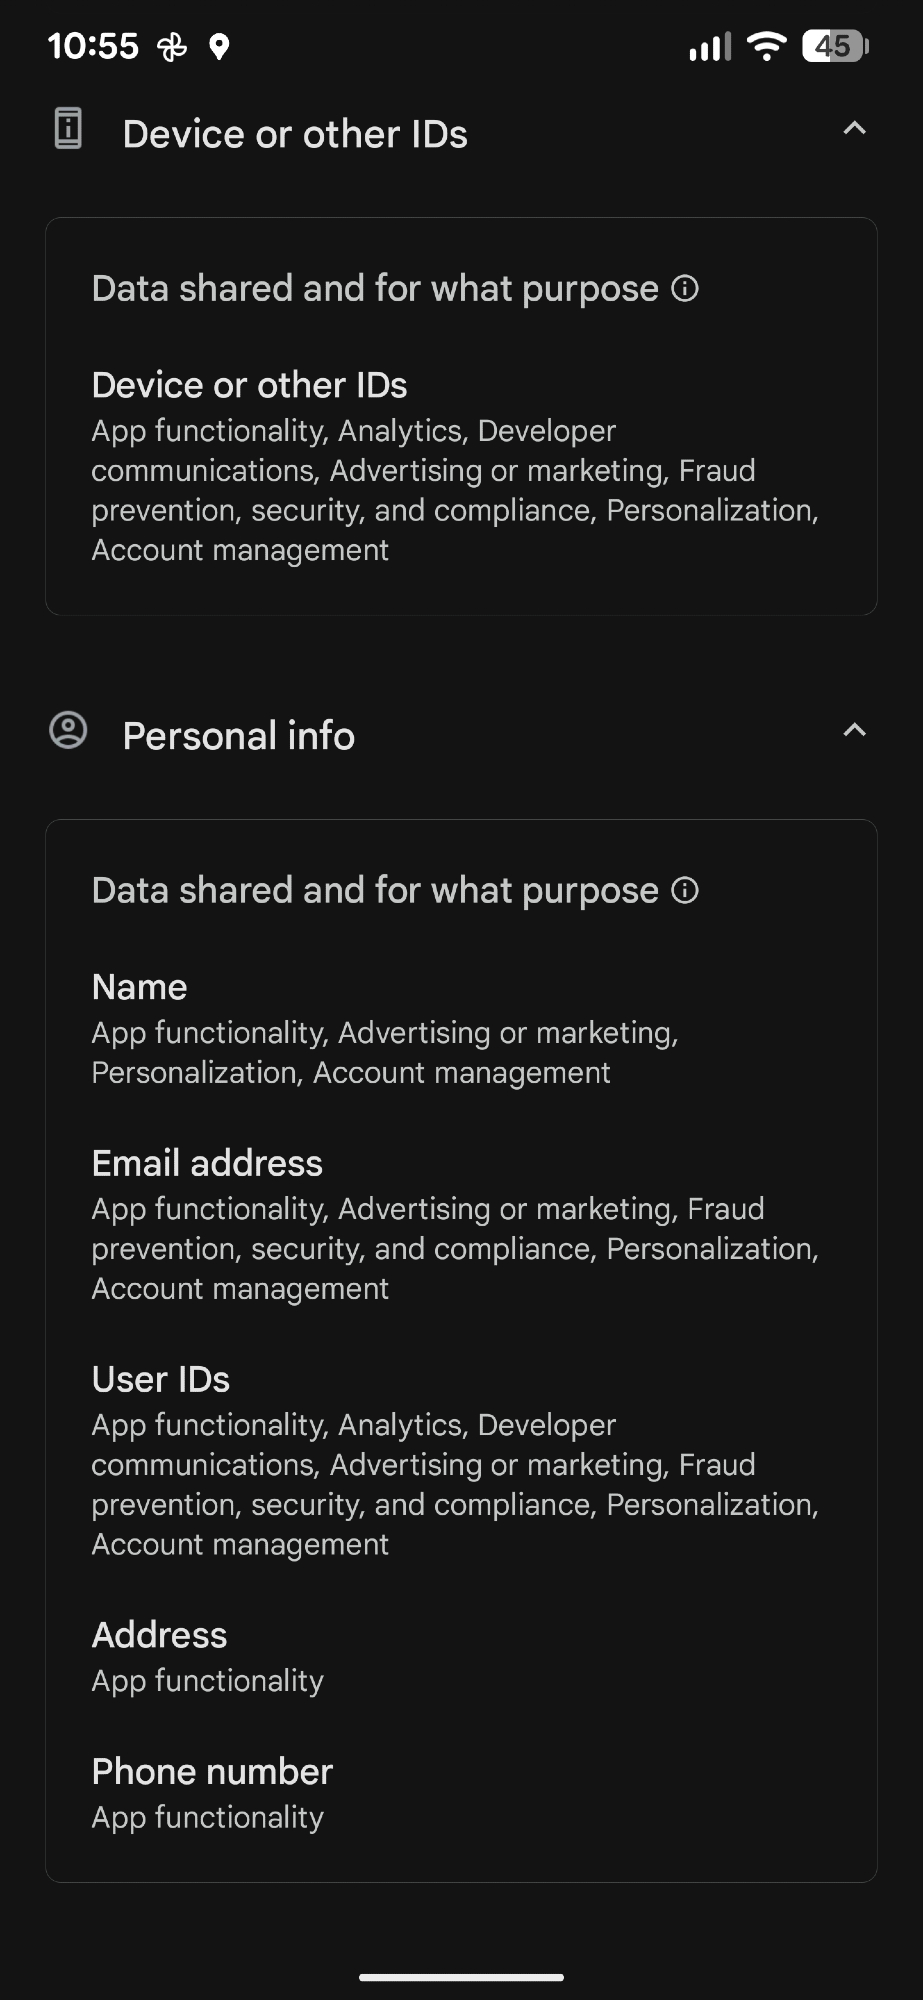Image resolution: width=923 pixels, height=2000 pixels.
Task: Tap the Device or other IDs phone icon
Action: tap(68, 129)
